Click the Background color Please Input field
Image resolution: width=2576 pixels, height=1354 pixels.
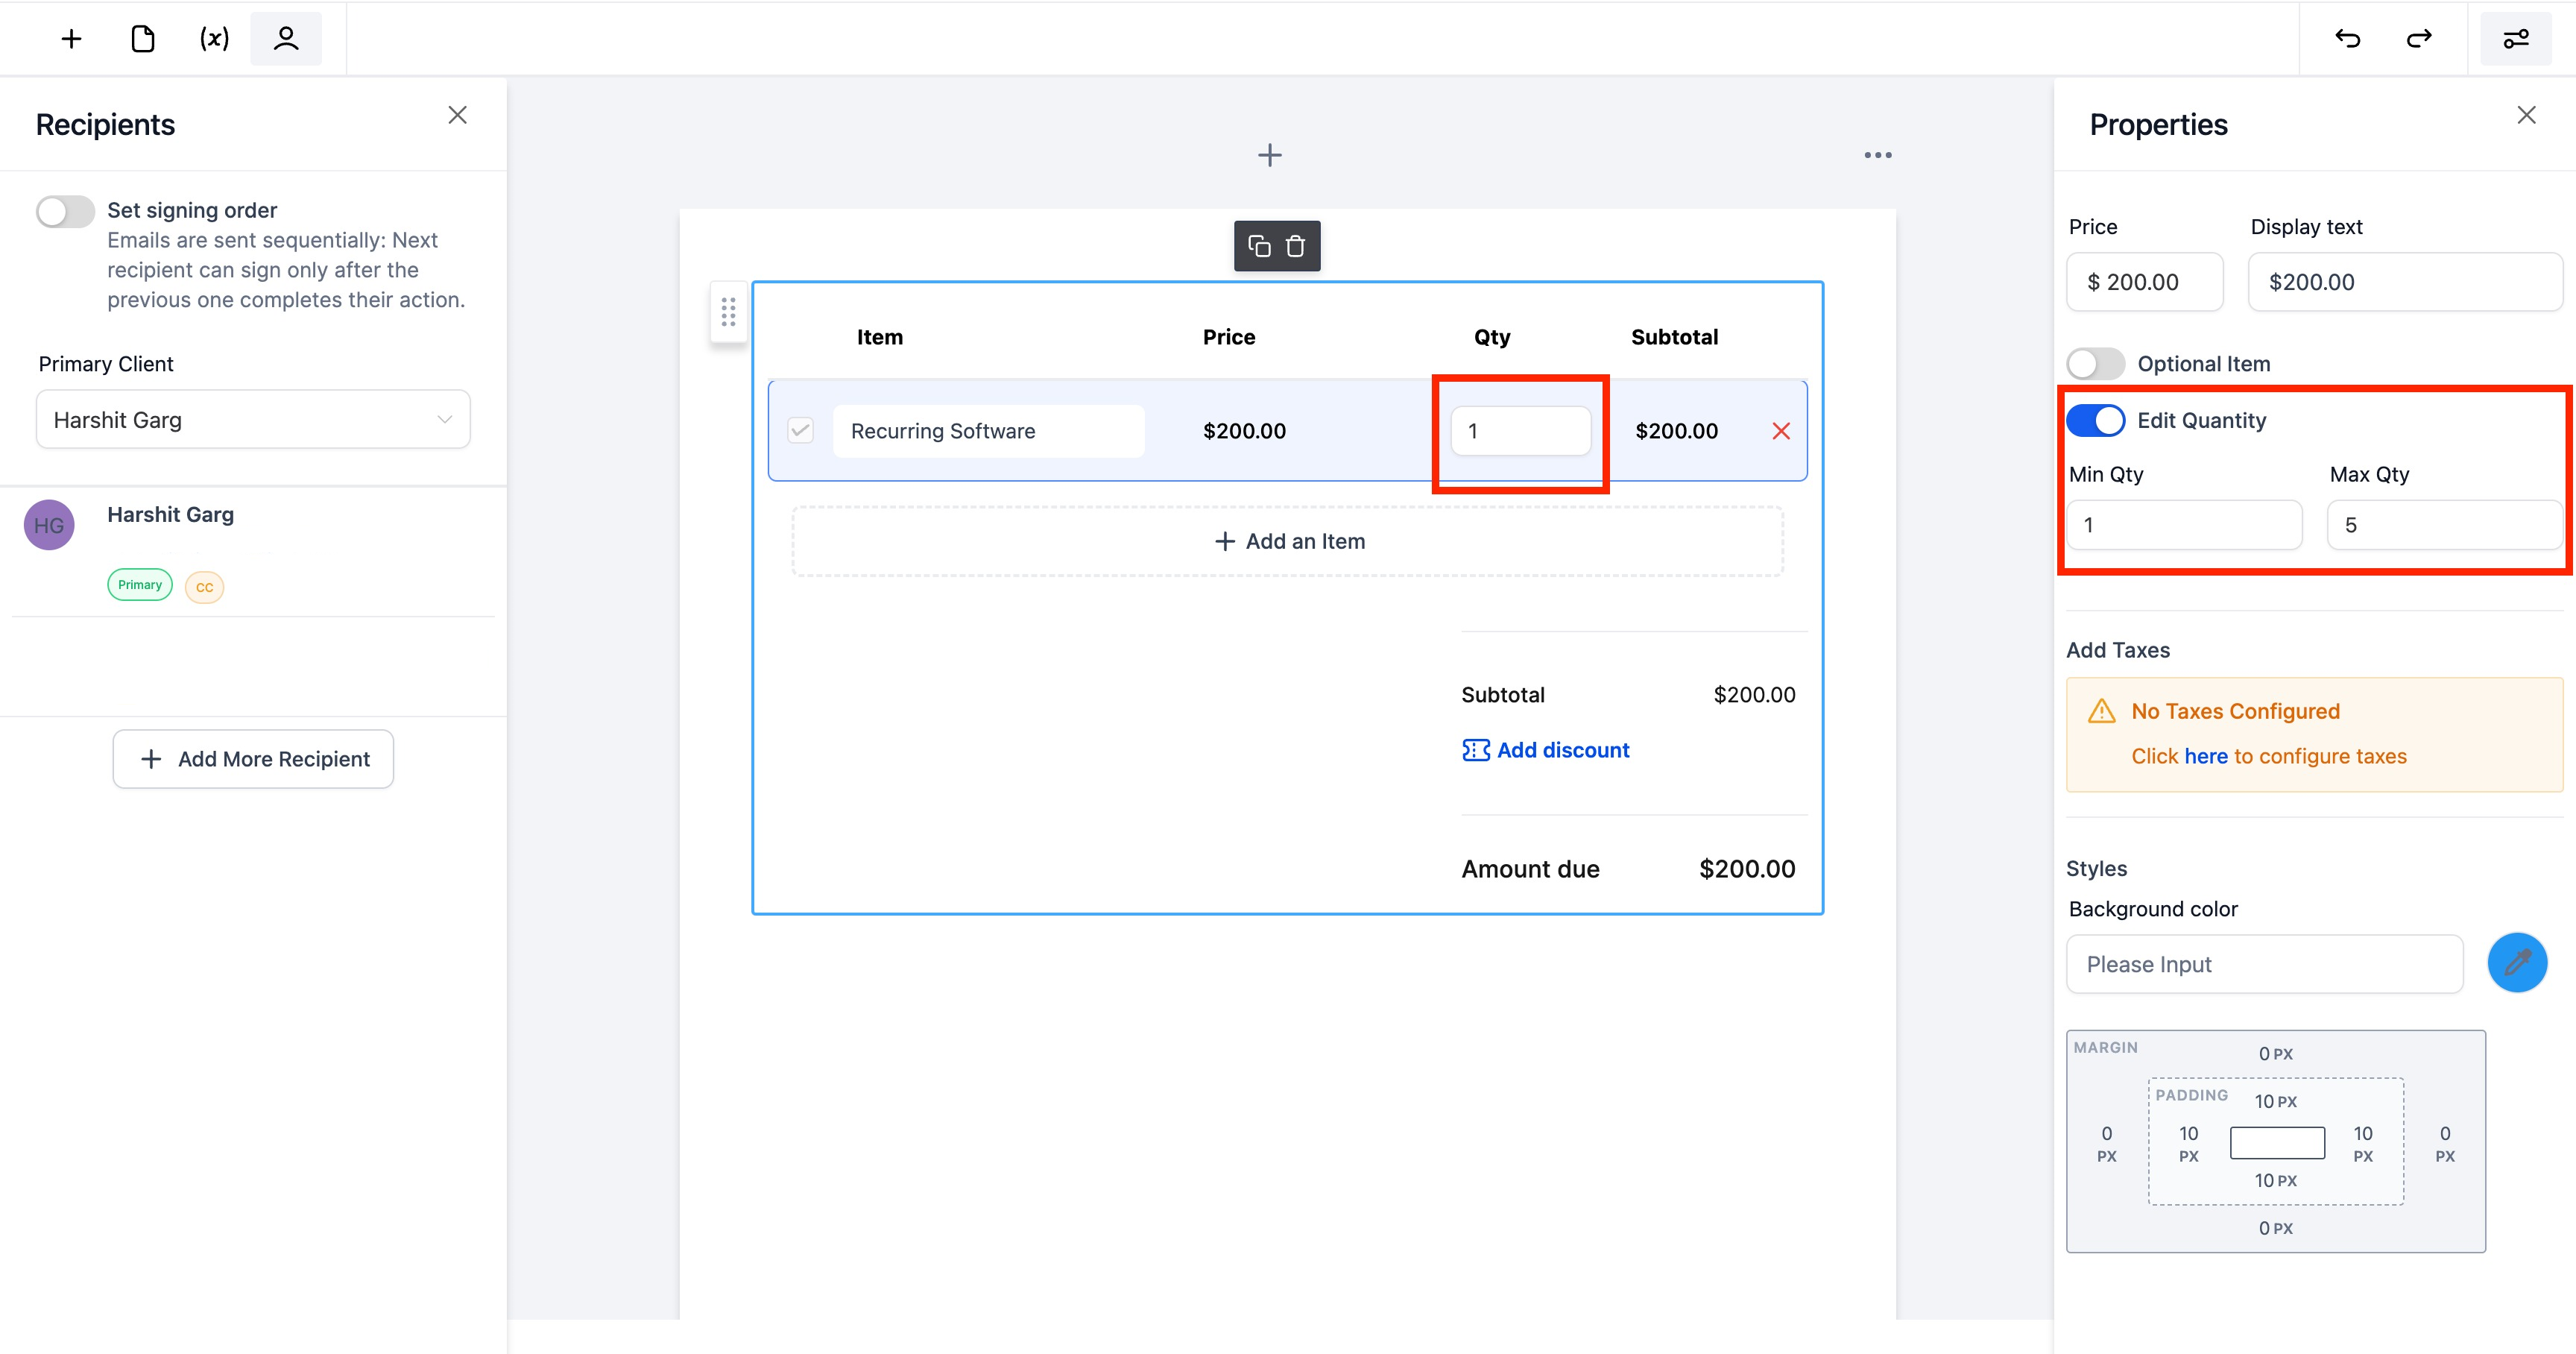point(2264,964)
